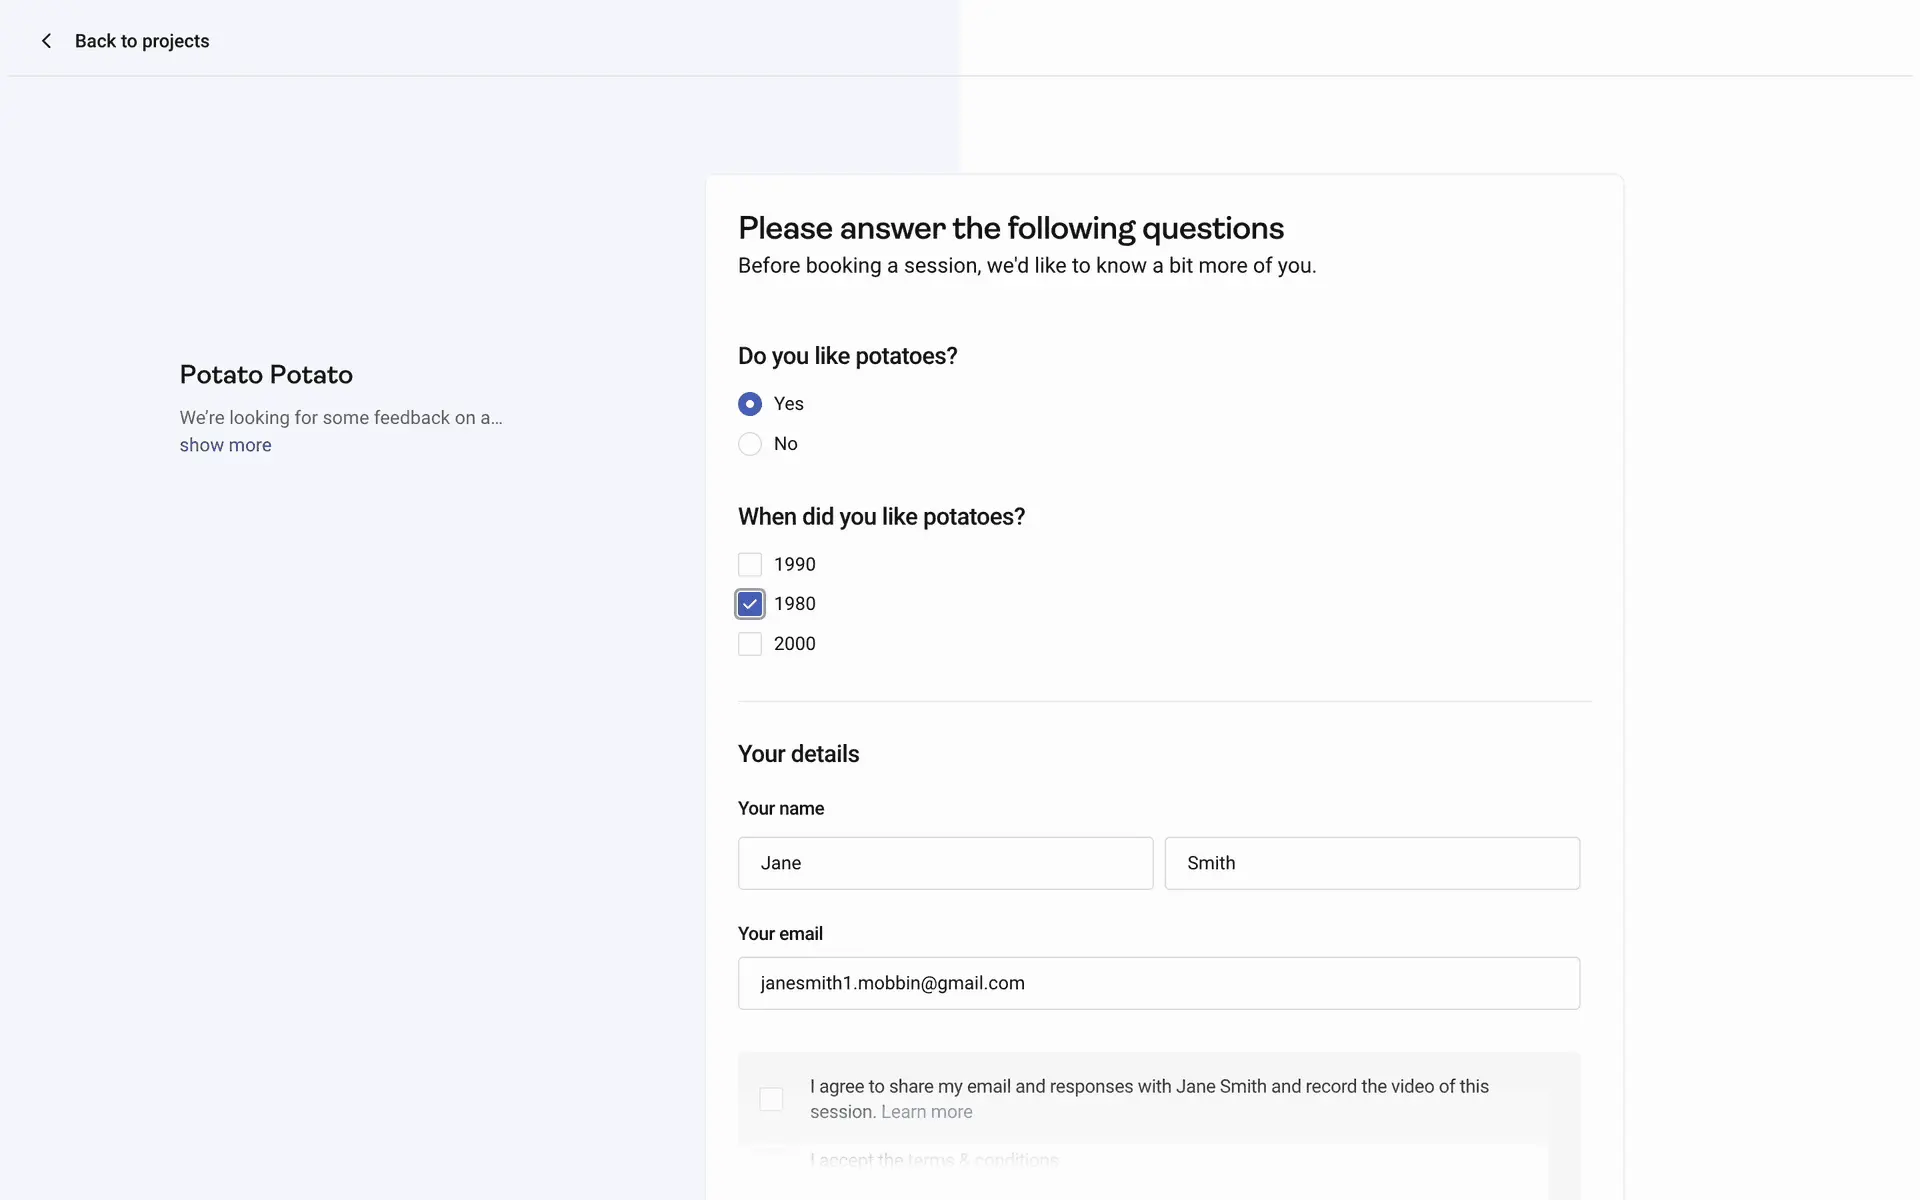Screen dimensions: 1920x1200
Task: Open the terms & conditions link
Action: click(982, 1160)
